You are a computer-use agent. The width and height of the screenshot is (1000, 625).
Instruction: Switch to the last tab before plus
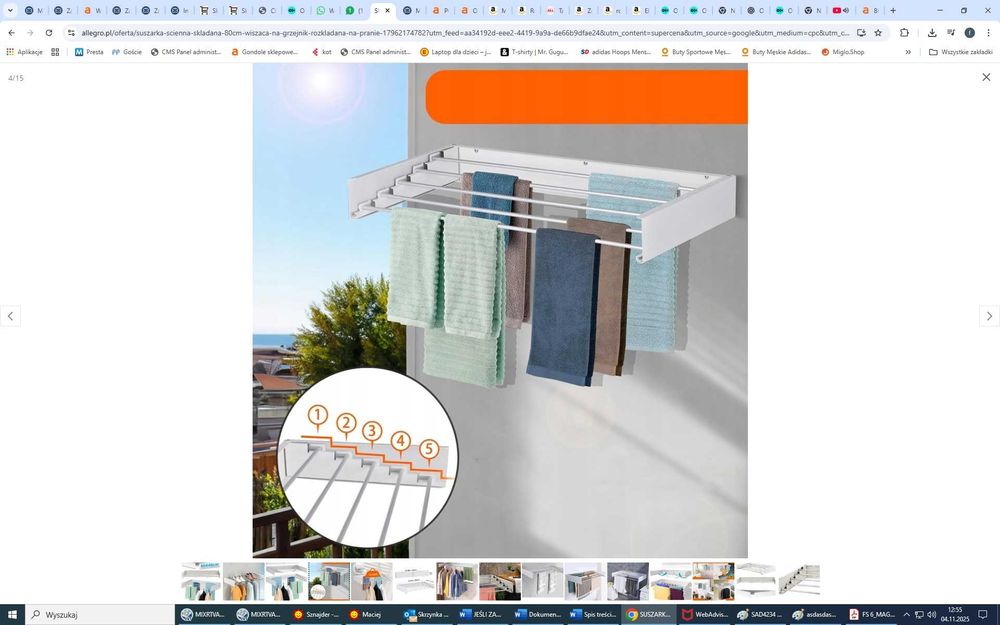[869, 10]
